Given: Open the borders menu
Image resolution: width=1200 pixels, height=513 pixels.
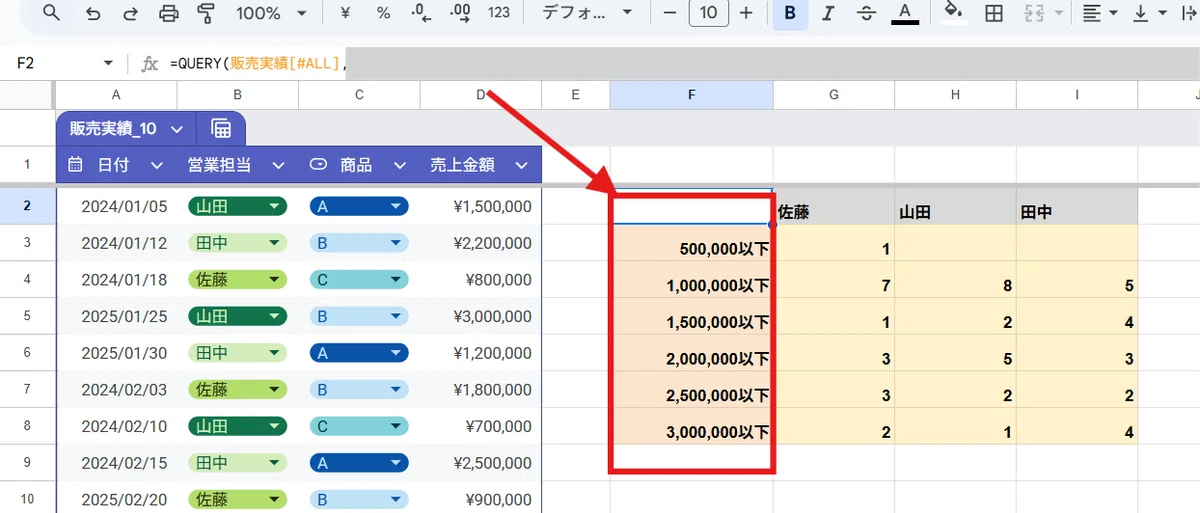Looking at the screenshot, I should [993, 13].
